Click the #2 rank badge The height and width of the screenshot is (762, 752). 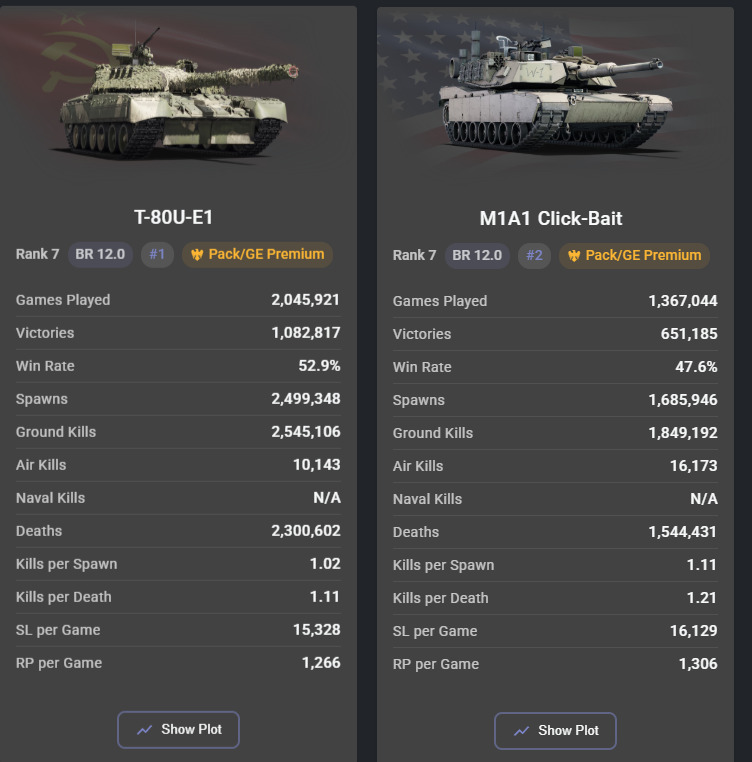pos(534,255)
